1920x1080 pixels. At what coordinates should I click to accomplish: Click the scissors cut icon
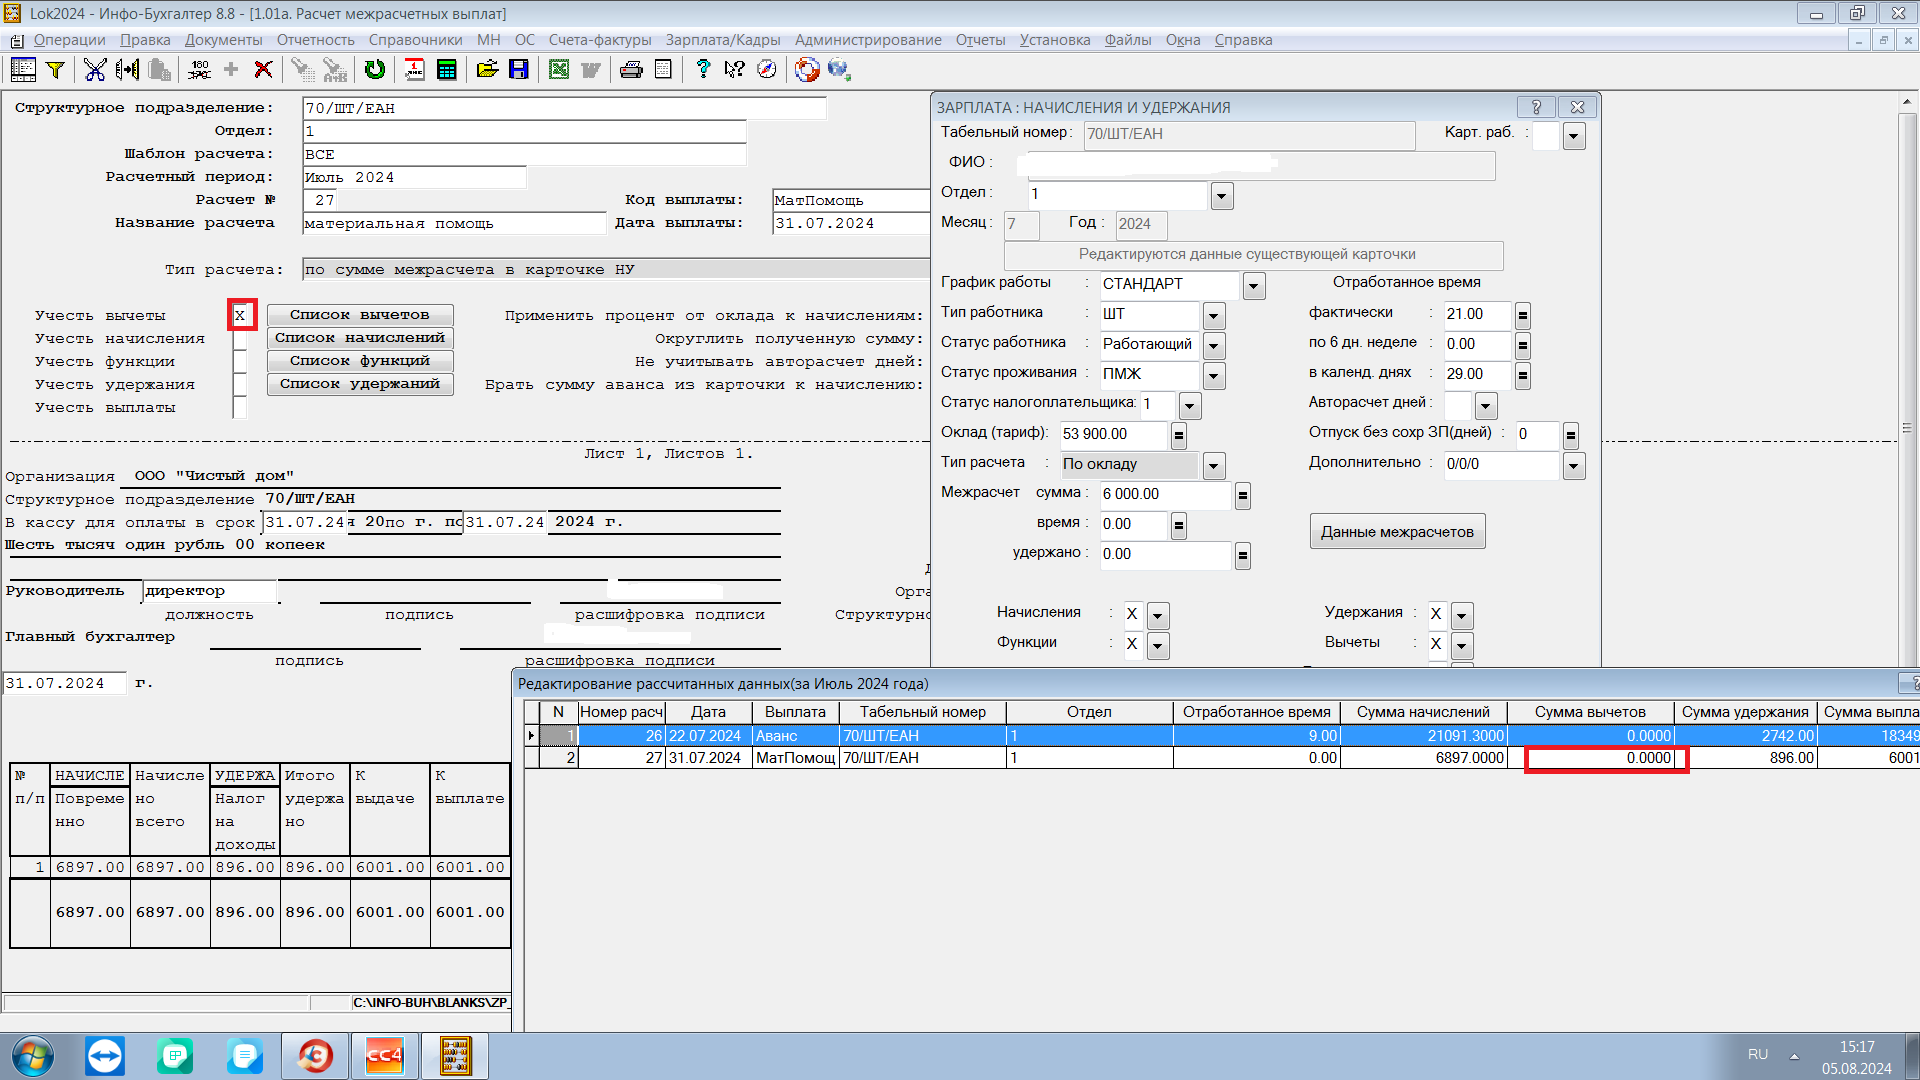click(x=95, y=69)
